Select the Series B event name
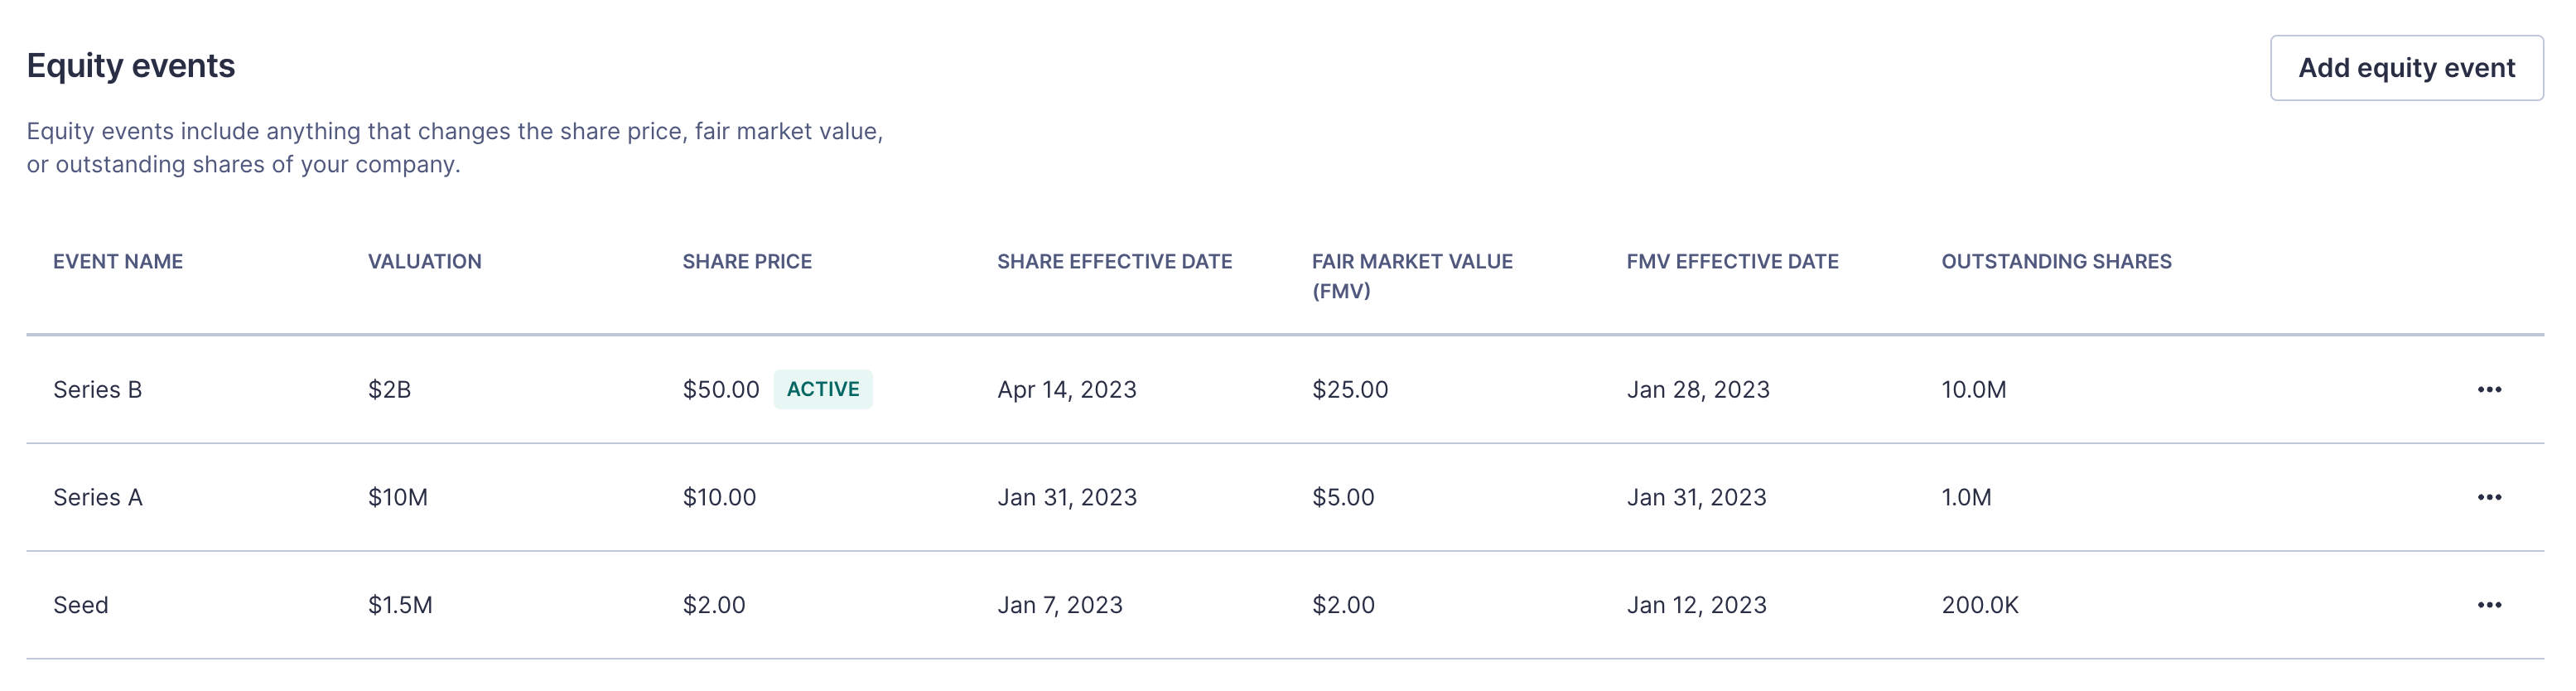Screen dimensions: 2576x691 pyautogui.click(x=98, y=389)
